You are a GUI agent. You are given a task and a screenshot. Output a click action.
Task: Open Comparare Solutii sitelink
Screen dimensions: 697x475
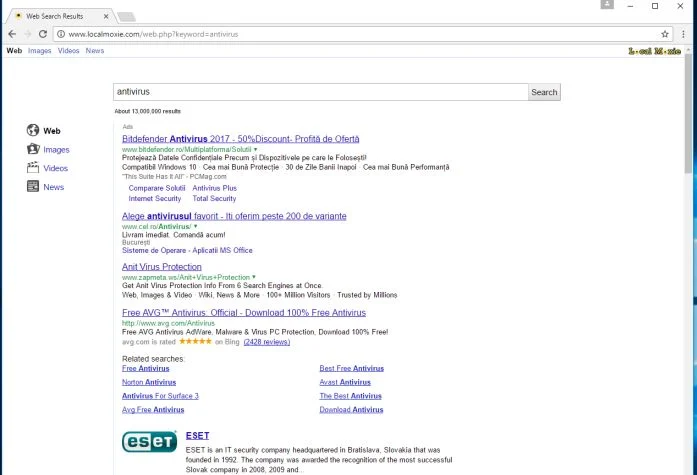(157, 188)
